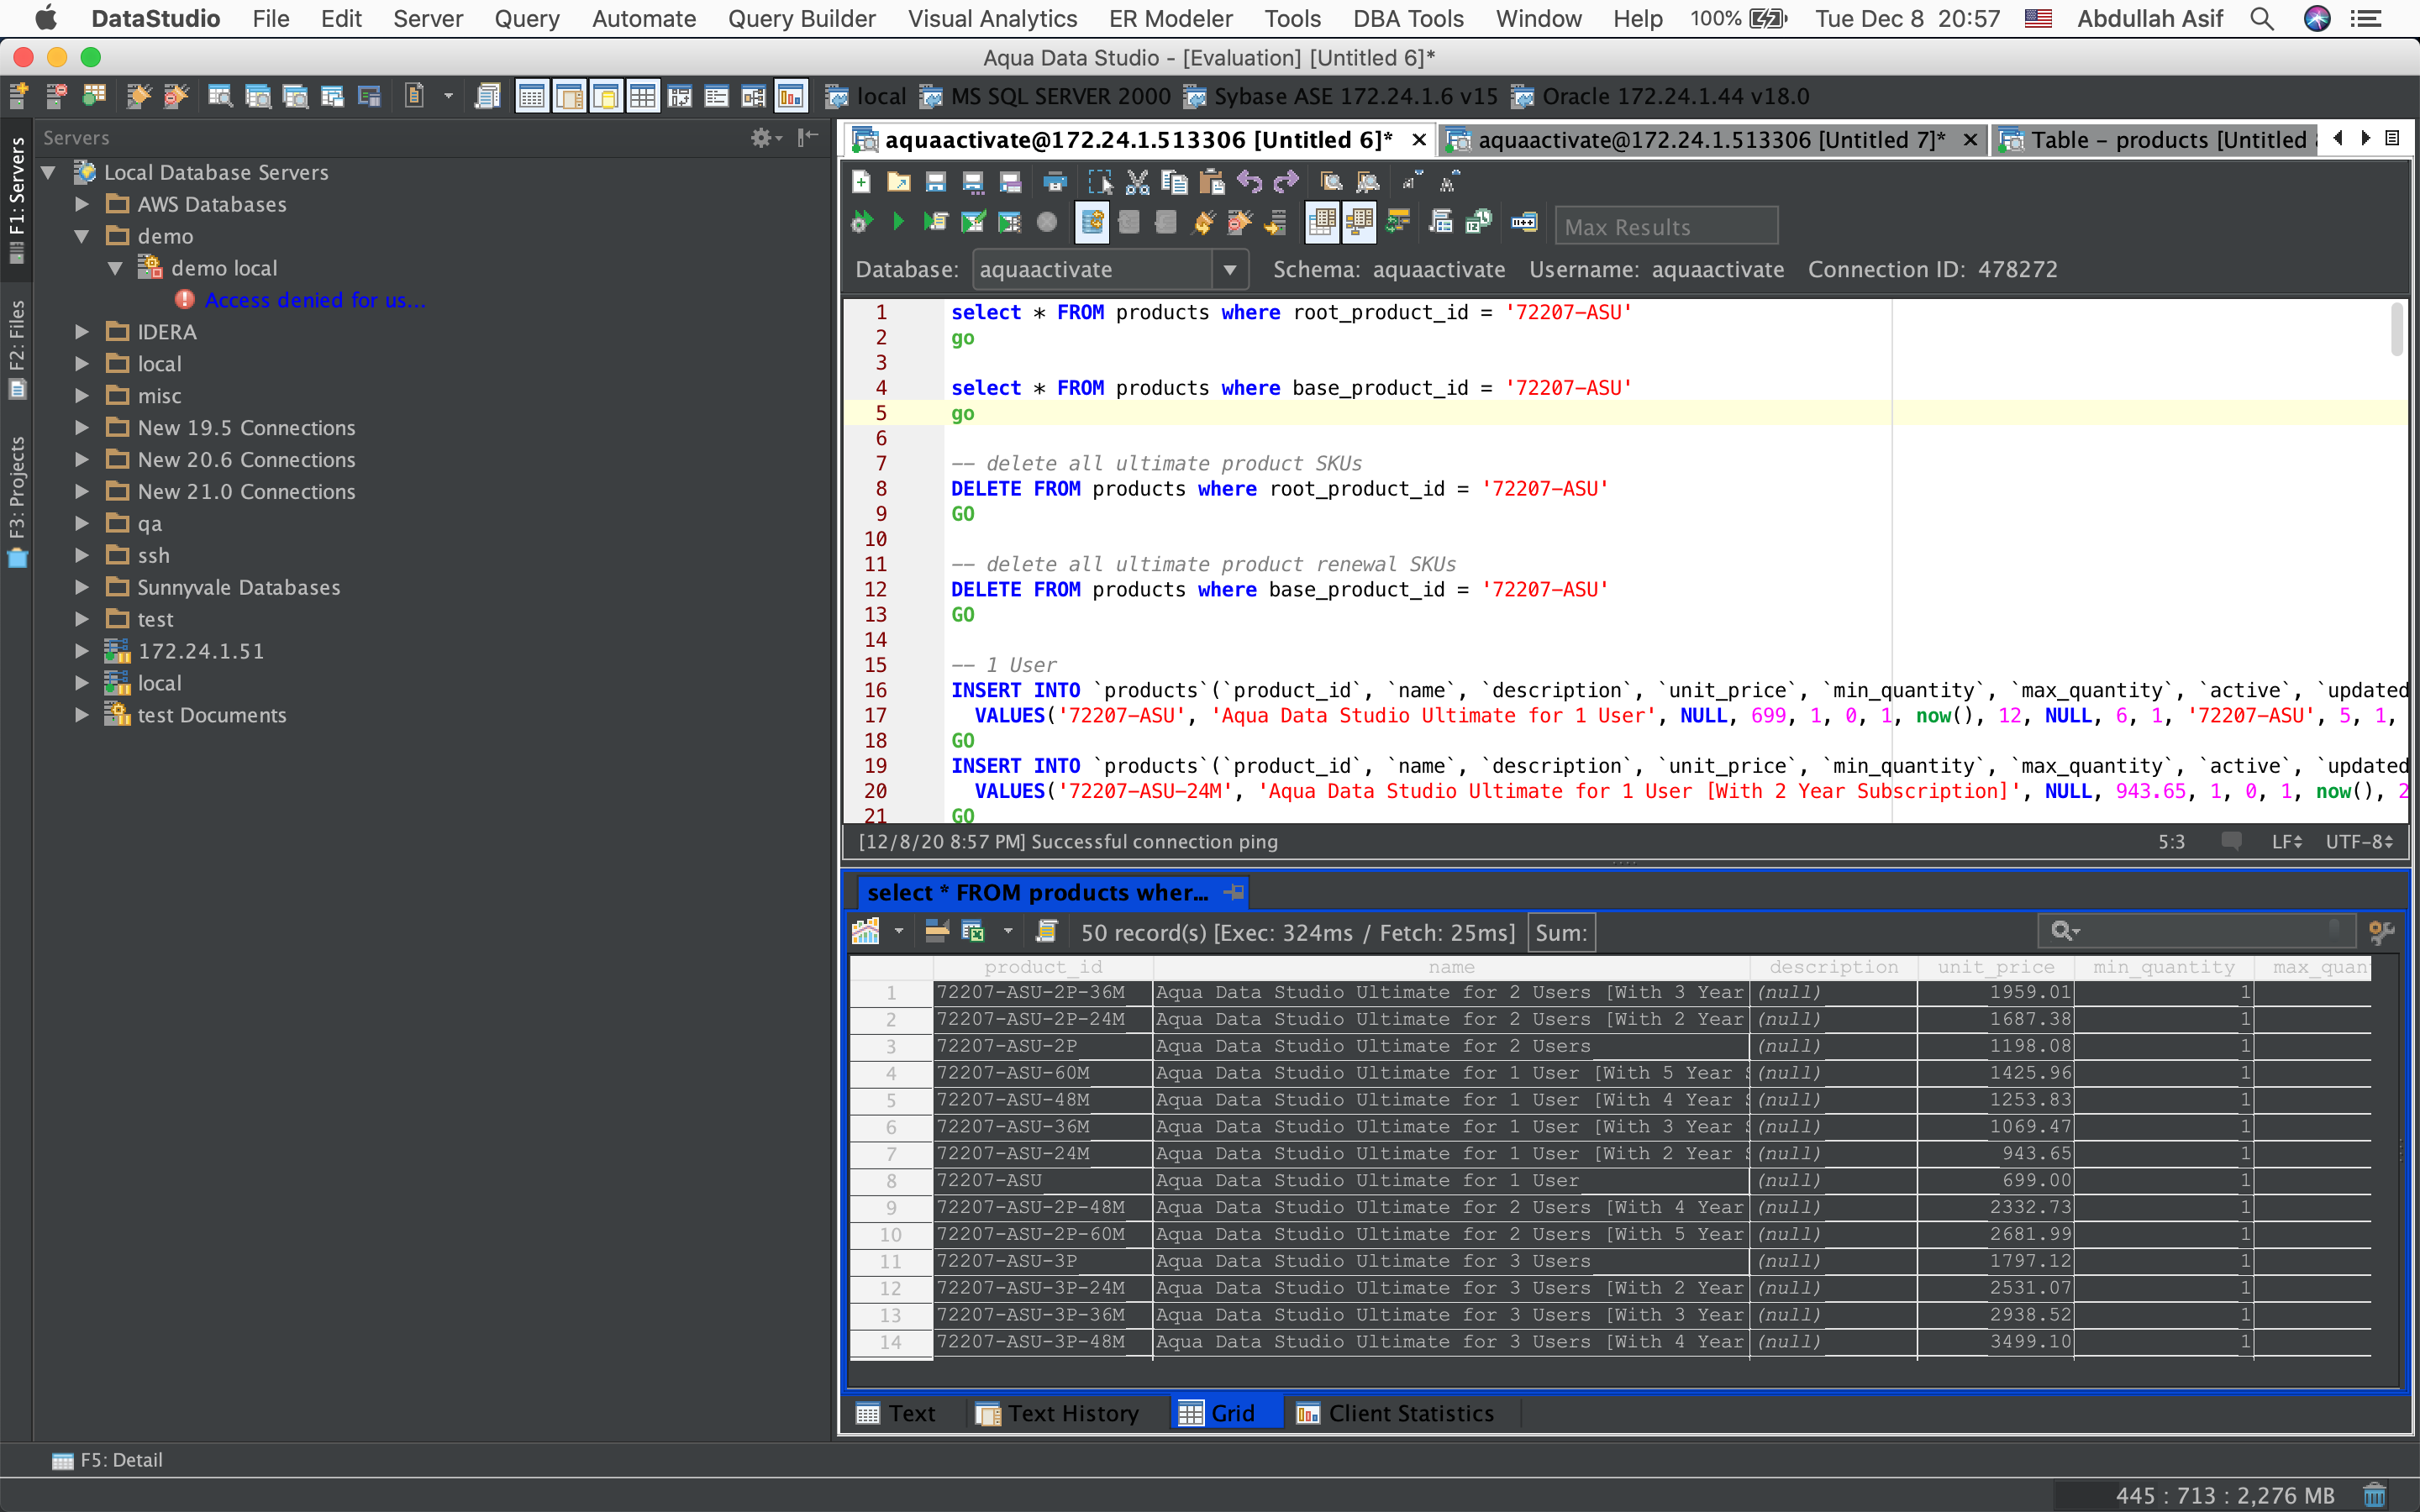Click the trash icon beside memory usage
The image size is (2420, 1512).
click(x=2374, y=1495)
